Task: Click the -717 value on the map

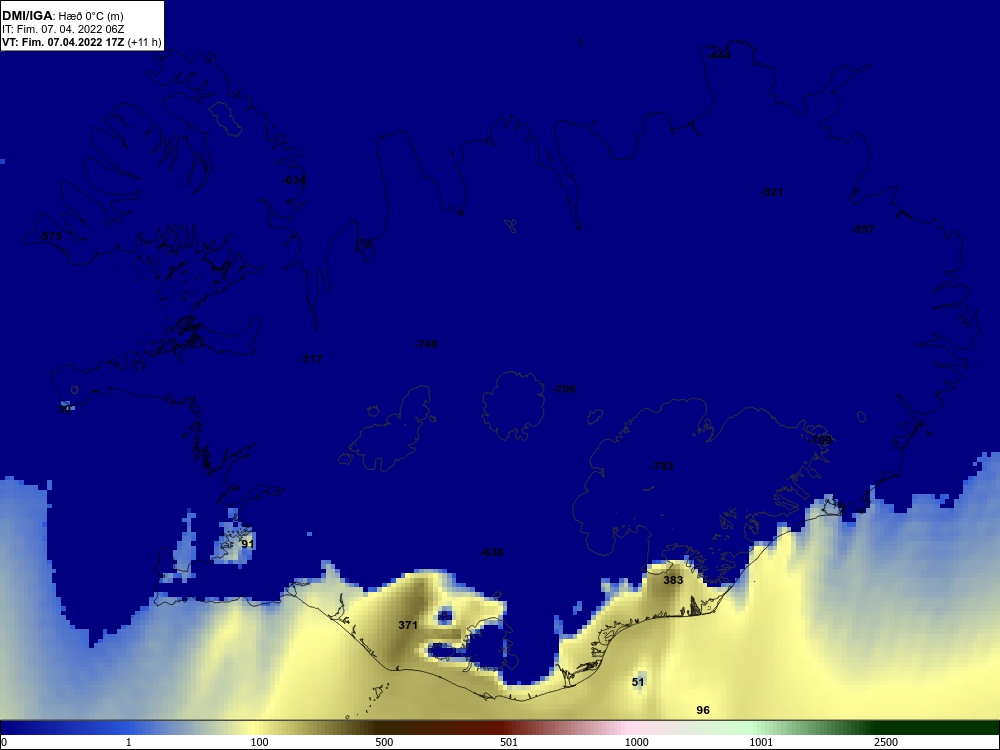Action: pyautogui.click(x=311, y=359)
